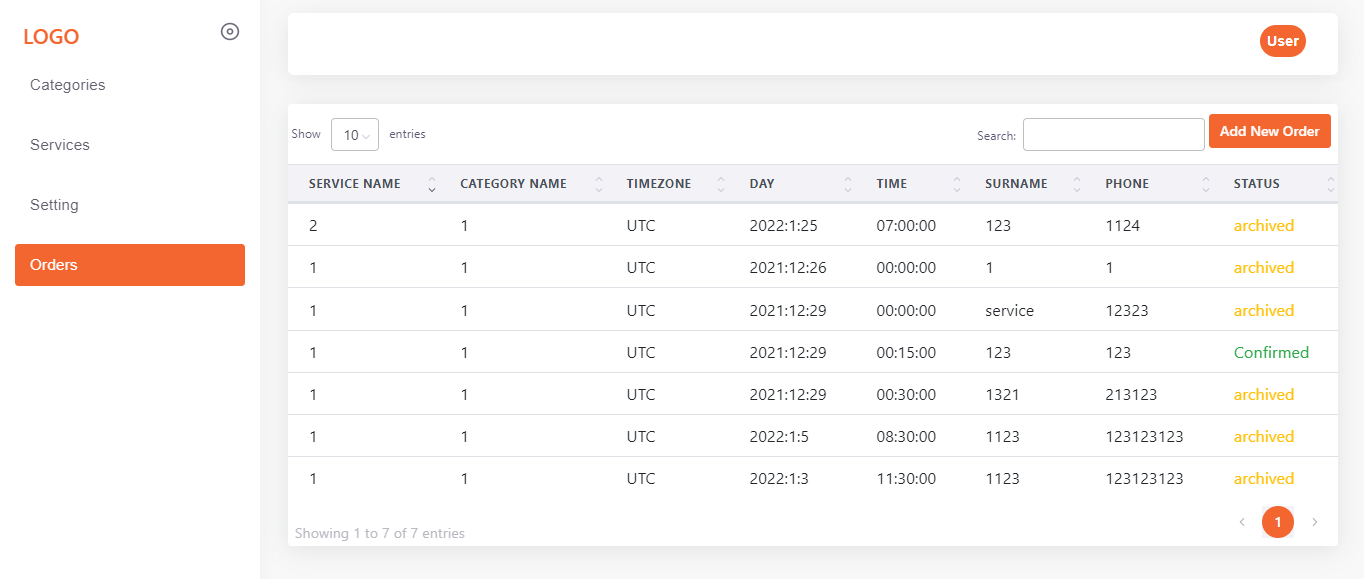
Task: Sort by Time column arrows
Action: (956, 184)
